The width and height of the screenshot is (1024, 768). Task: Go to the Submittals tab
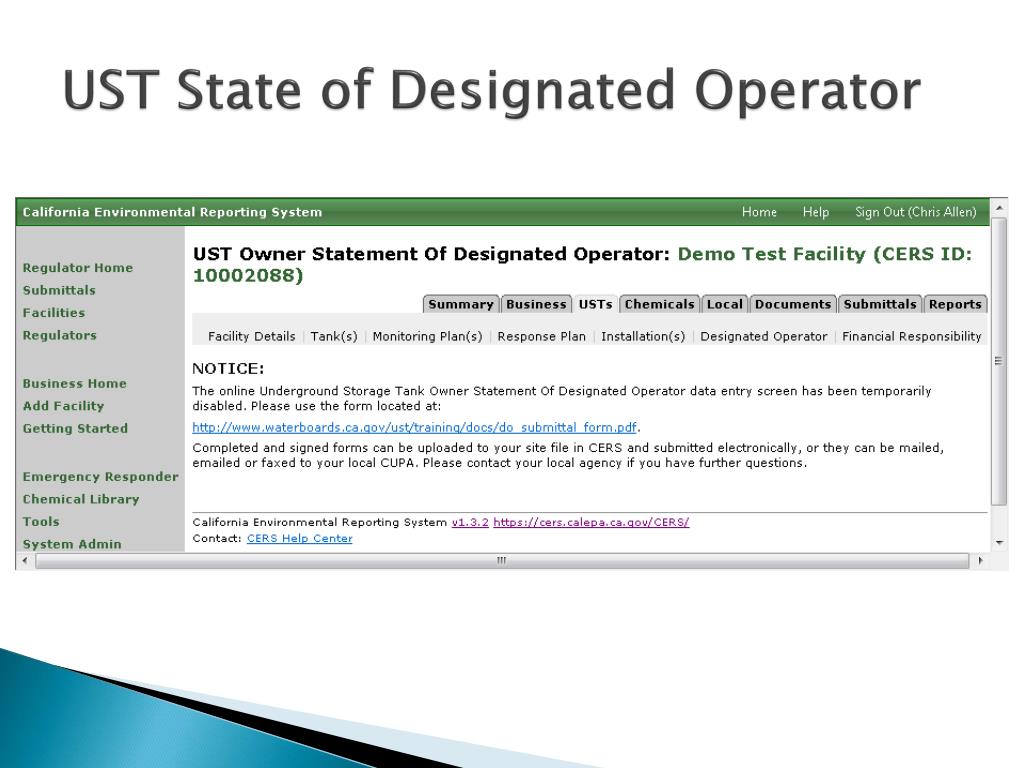pos(880,304)
